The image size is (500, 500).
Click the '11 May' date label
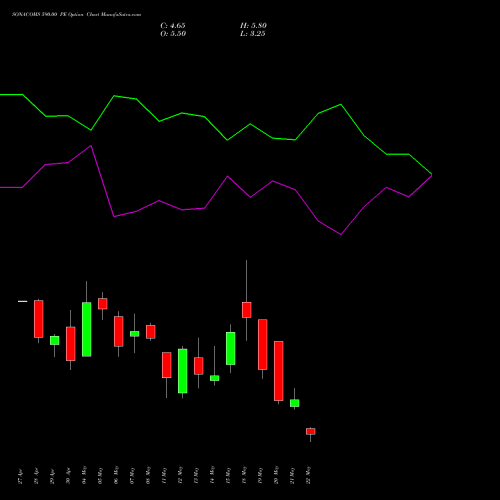(x=165, y=475)
